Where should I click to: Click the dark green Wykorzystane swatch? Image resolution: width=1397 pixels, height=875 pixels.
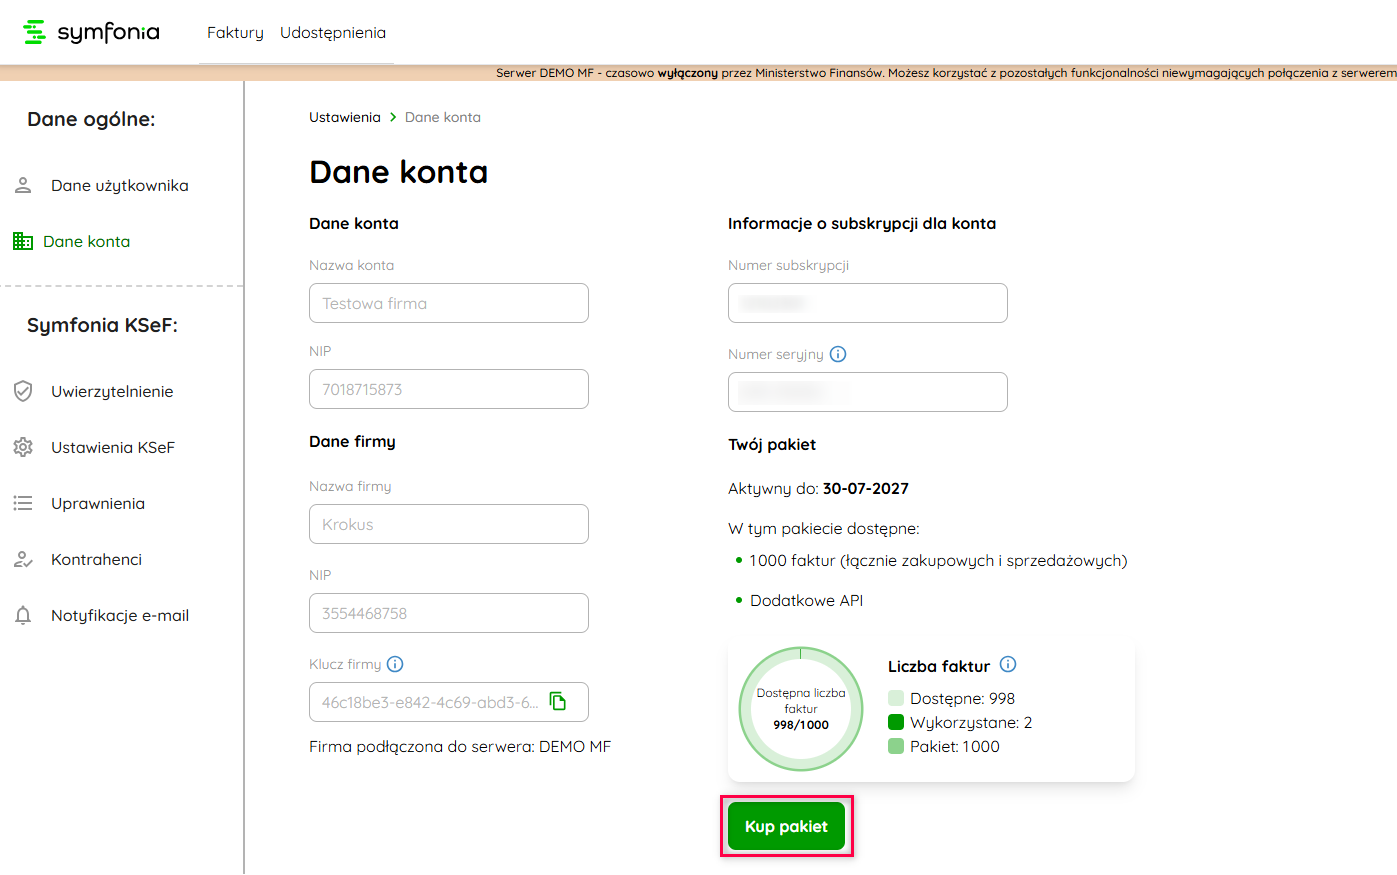pyautogui.click(x=896, y=722)
